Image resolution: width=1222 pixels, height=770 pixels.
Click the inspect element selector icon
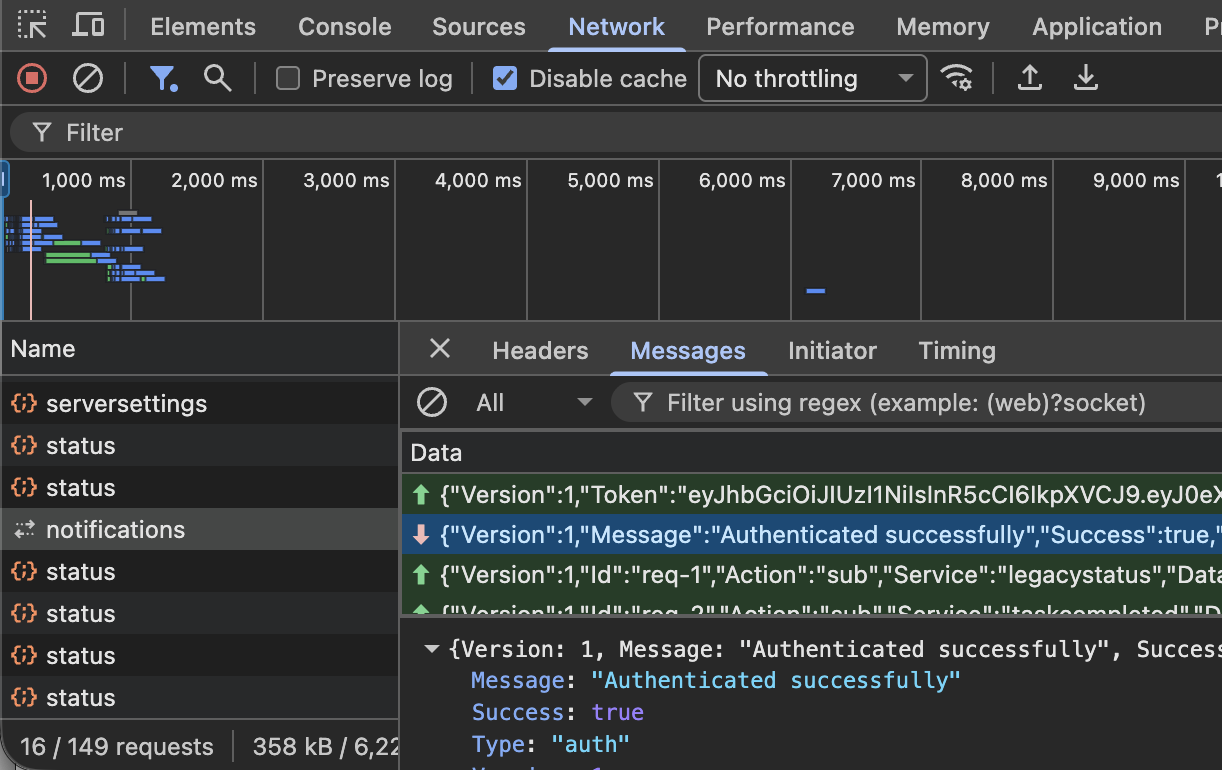(32, 26)
